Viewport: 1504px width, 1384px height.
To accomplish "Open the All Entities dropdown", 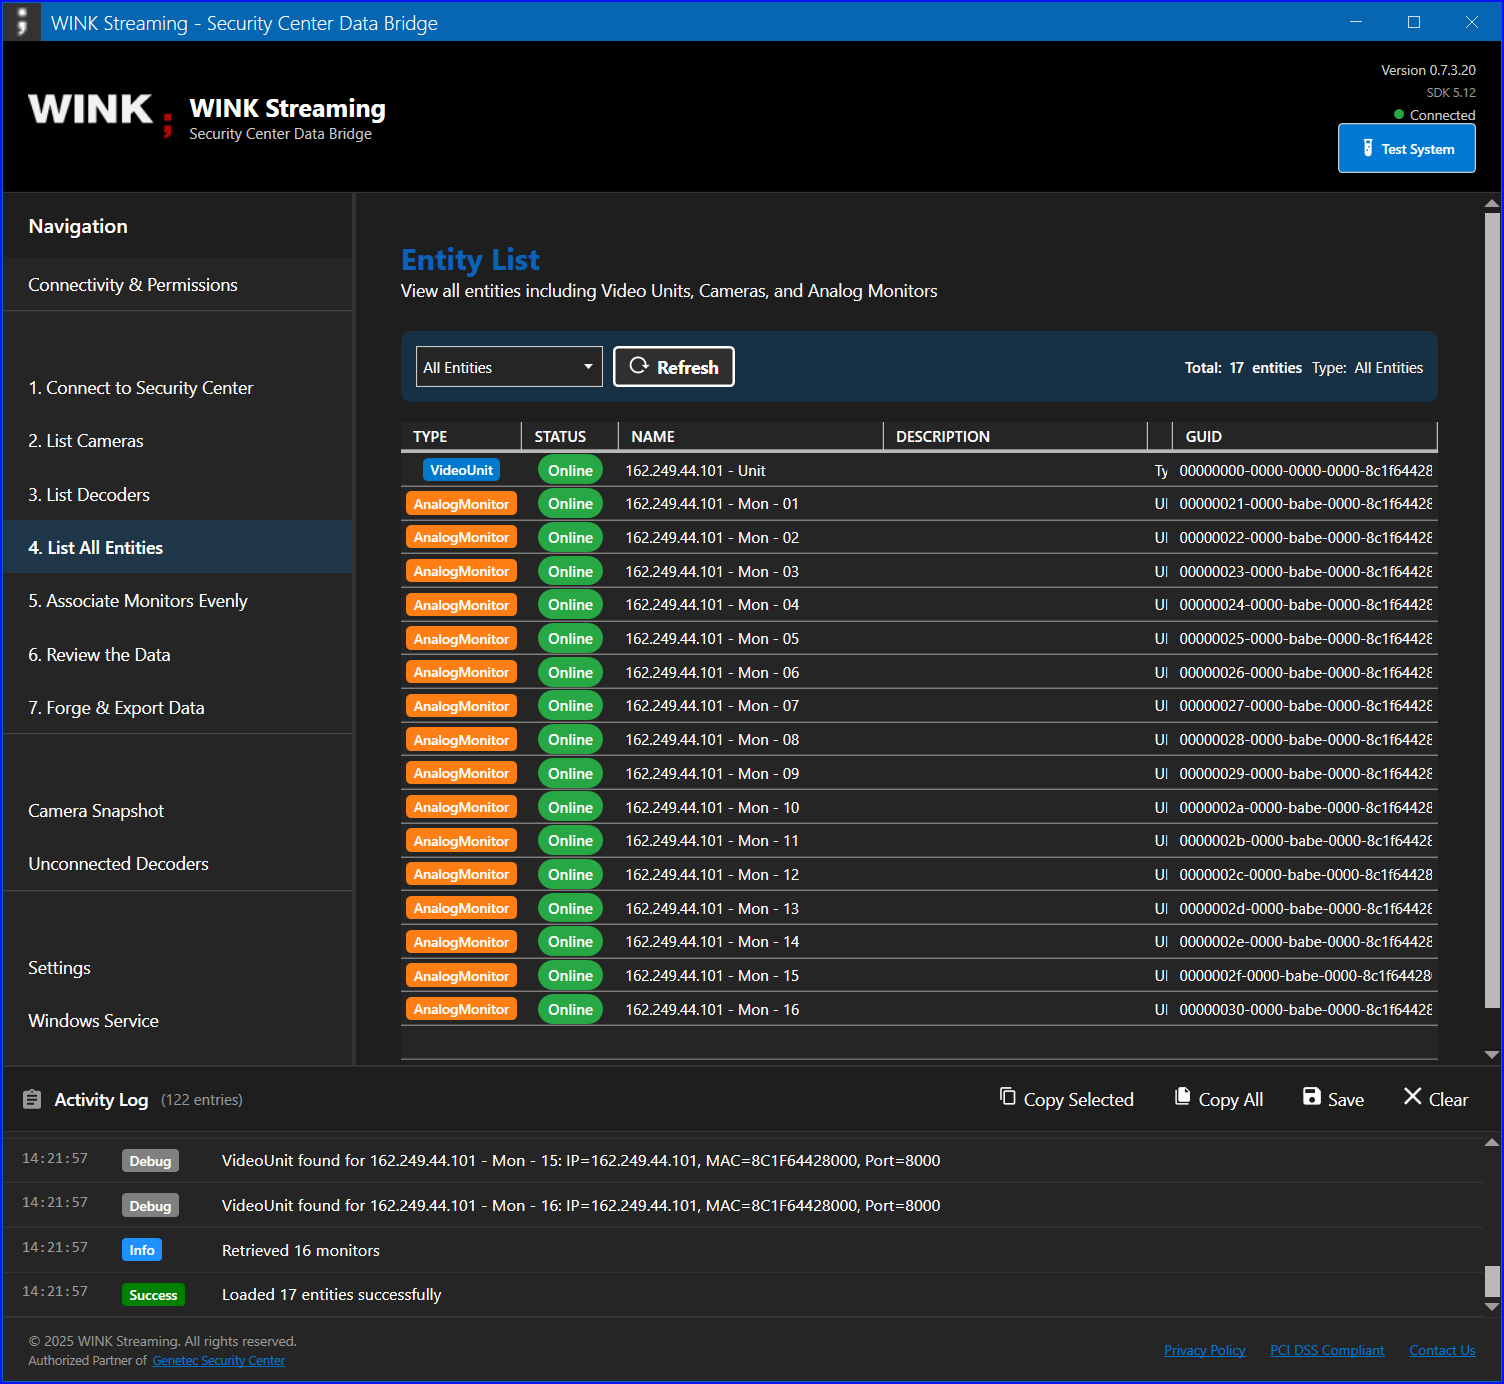I will pos(509,367).
